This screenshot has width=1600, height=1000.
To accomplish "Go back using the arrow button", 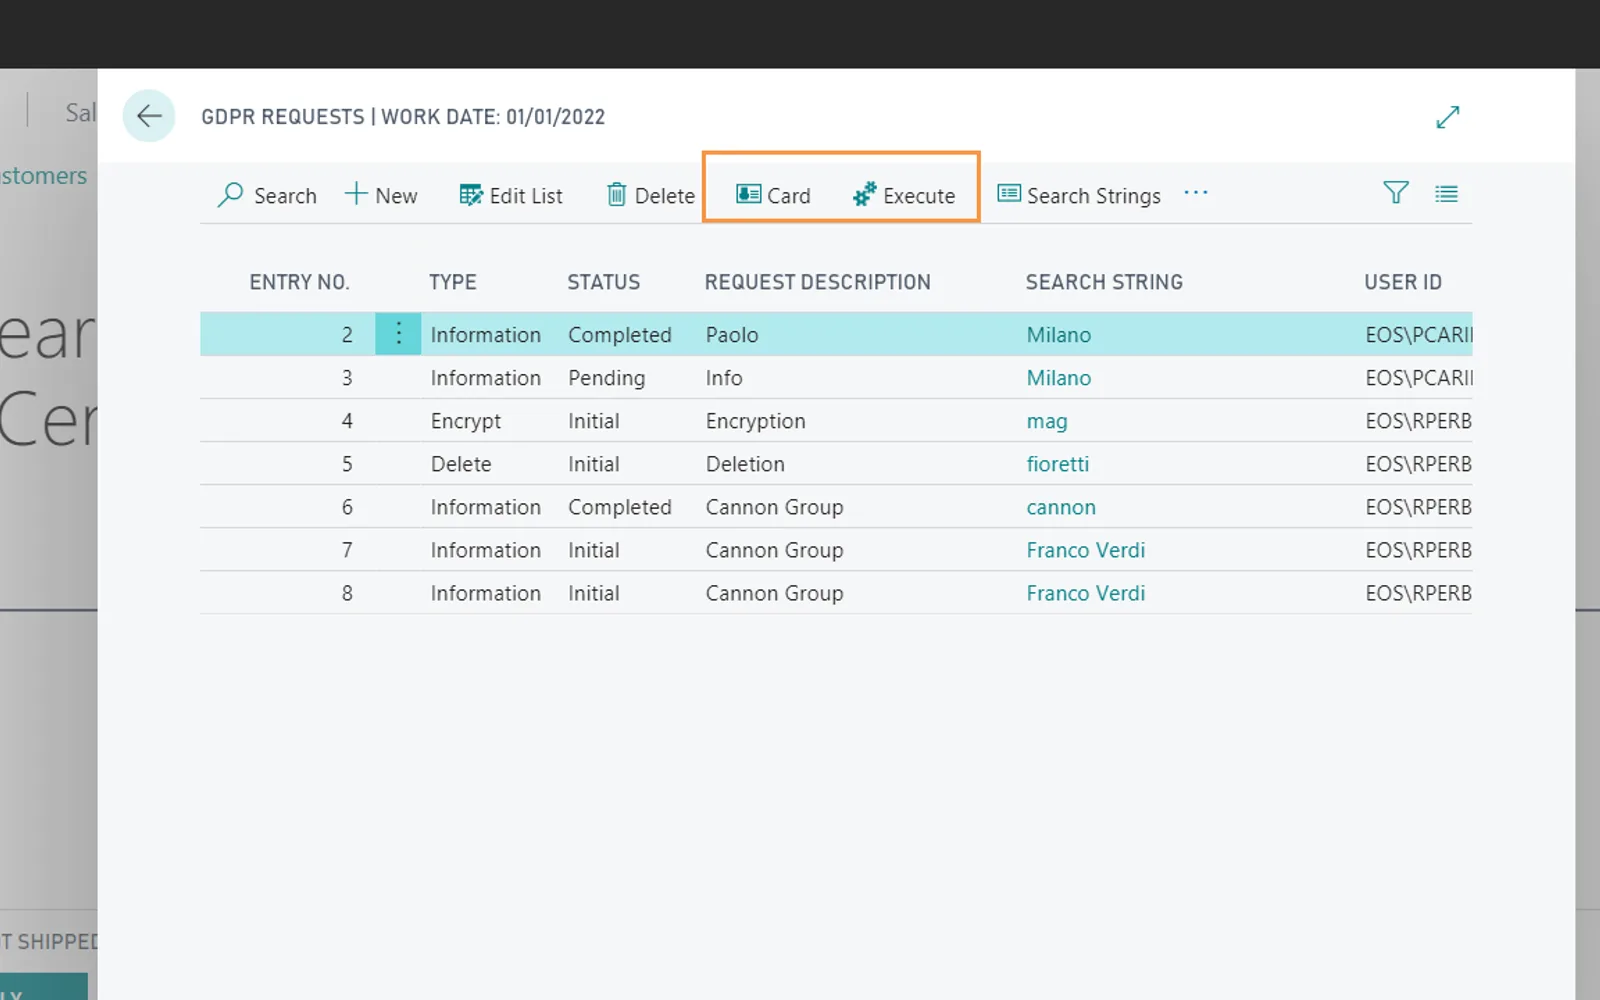I will tap(149, 116).
